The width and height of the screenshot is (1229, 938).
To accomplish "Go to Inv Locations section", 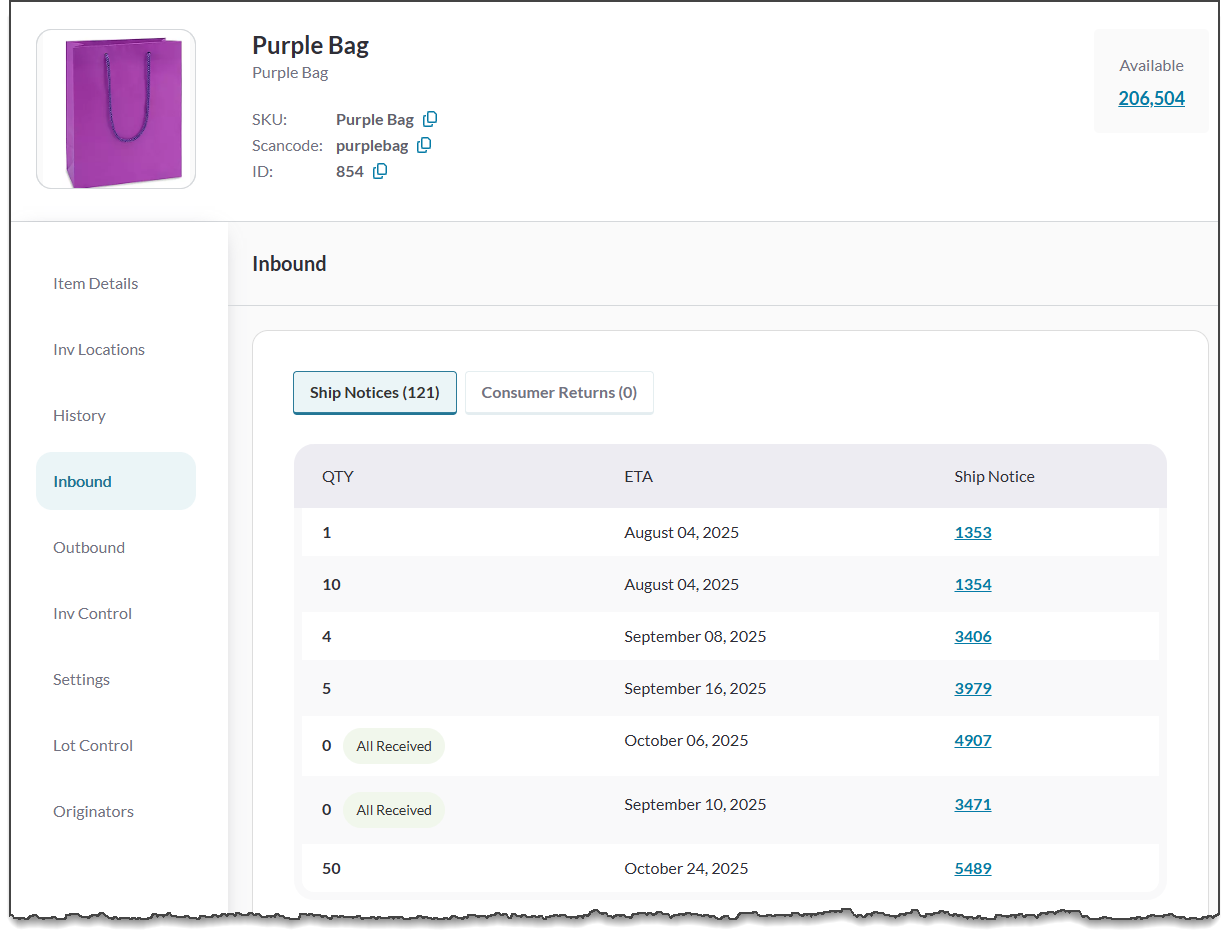I will [99, 349].
